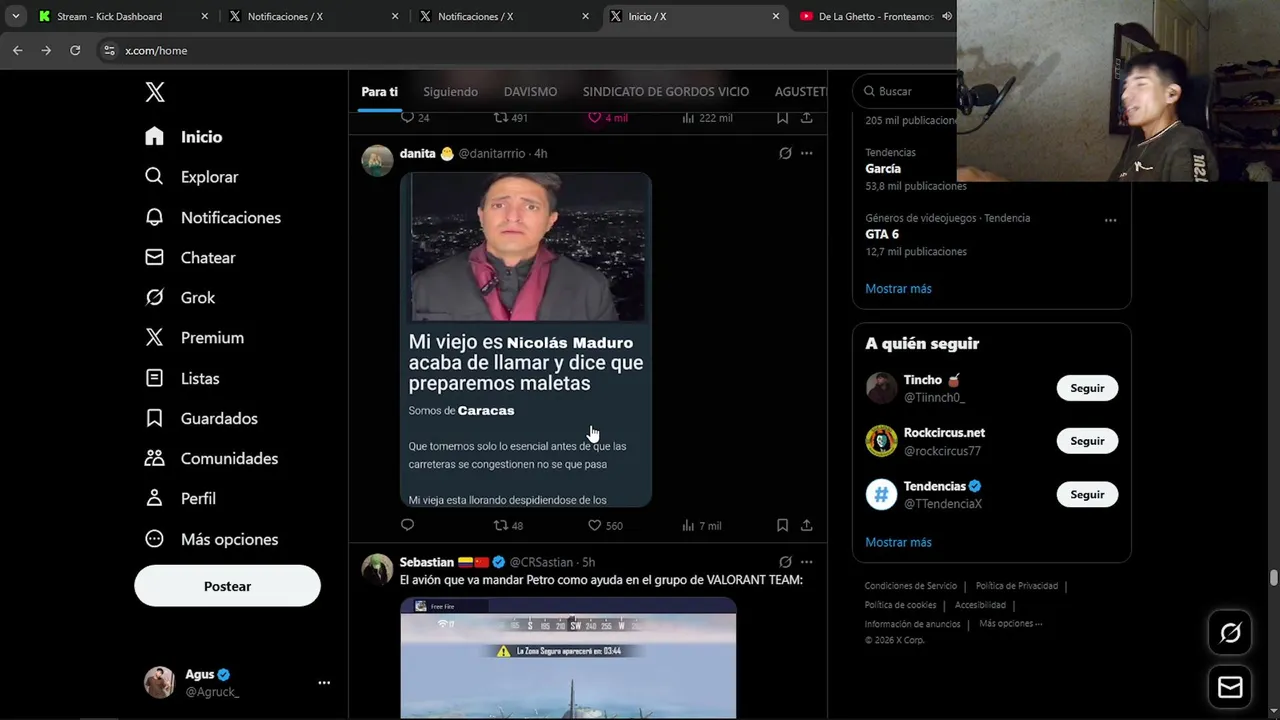Open Condiciones de Servicio link
The width and height of the screenshot is (1280, 720).
point(910,586)
